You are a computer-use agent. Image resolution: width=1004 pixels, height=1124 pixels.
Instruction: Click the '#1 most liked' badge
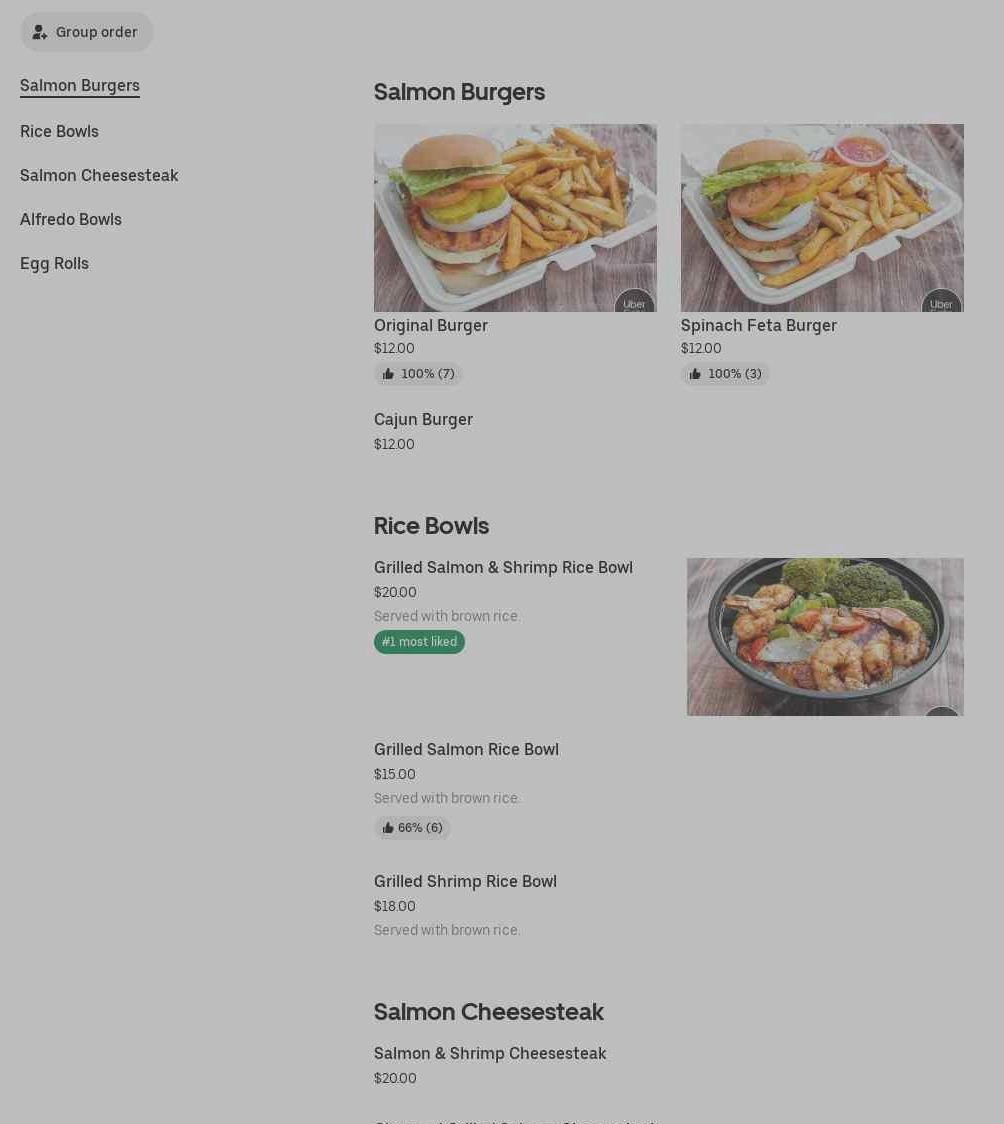pos(419,642)
